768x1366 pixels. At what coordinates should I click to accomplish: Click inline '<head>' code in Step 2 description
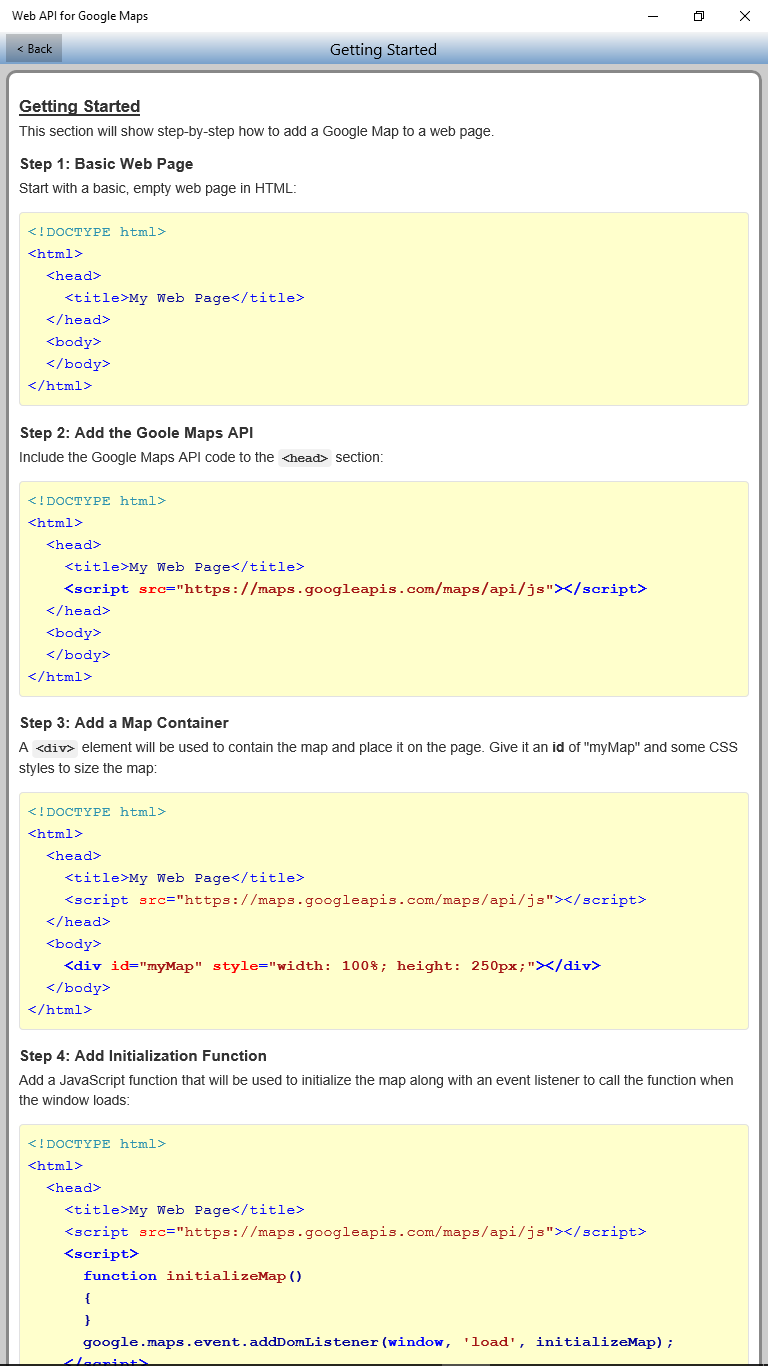(305, 458)
